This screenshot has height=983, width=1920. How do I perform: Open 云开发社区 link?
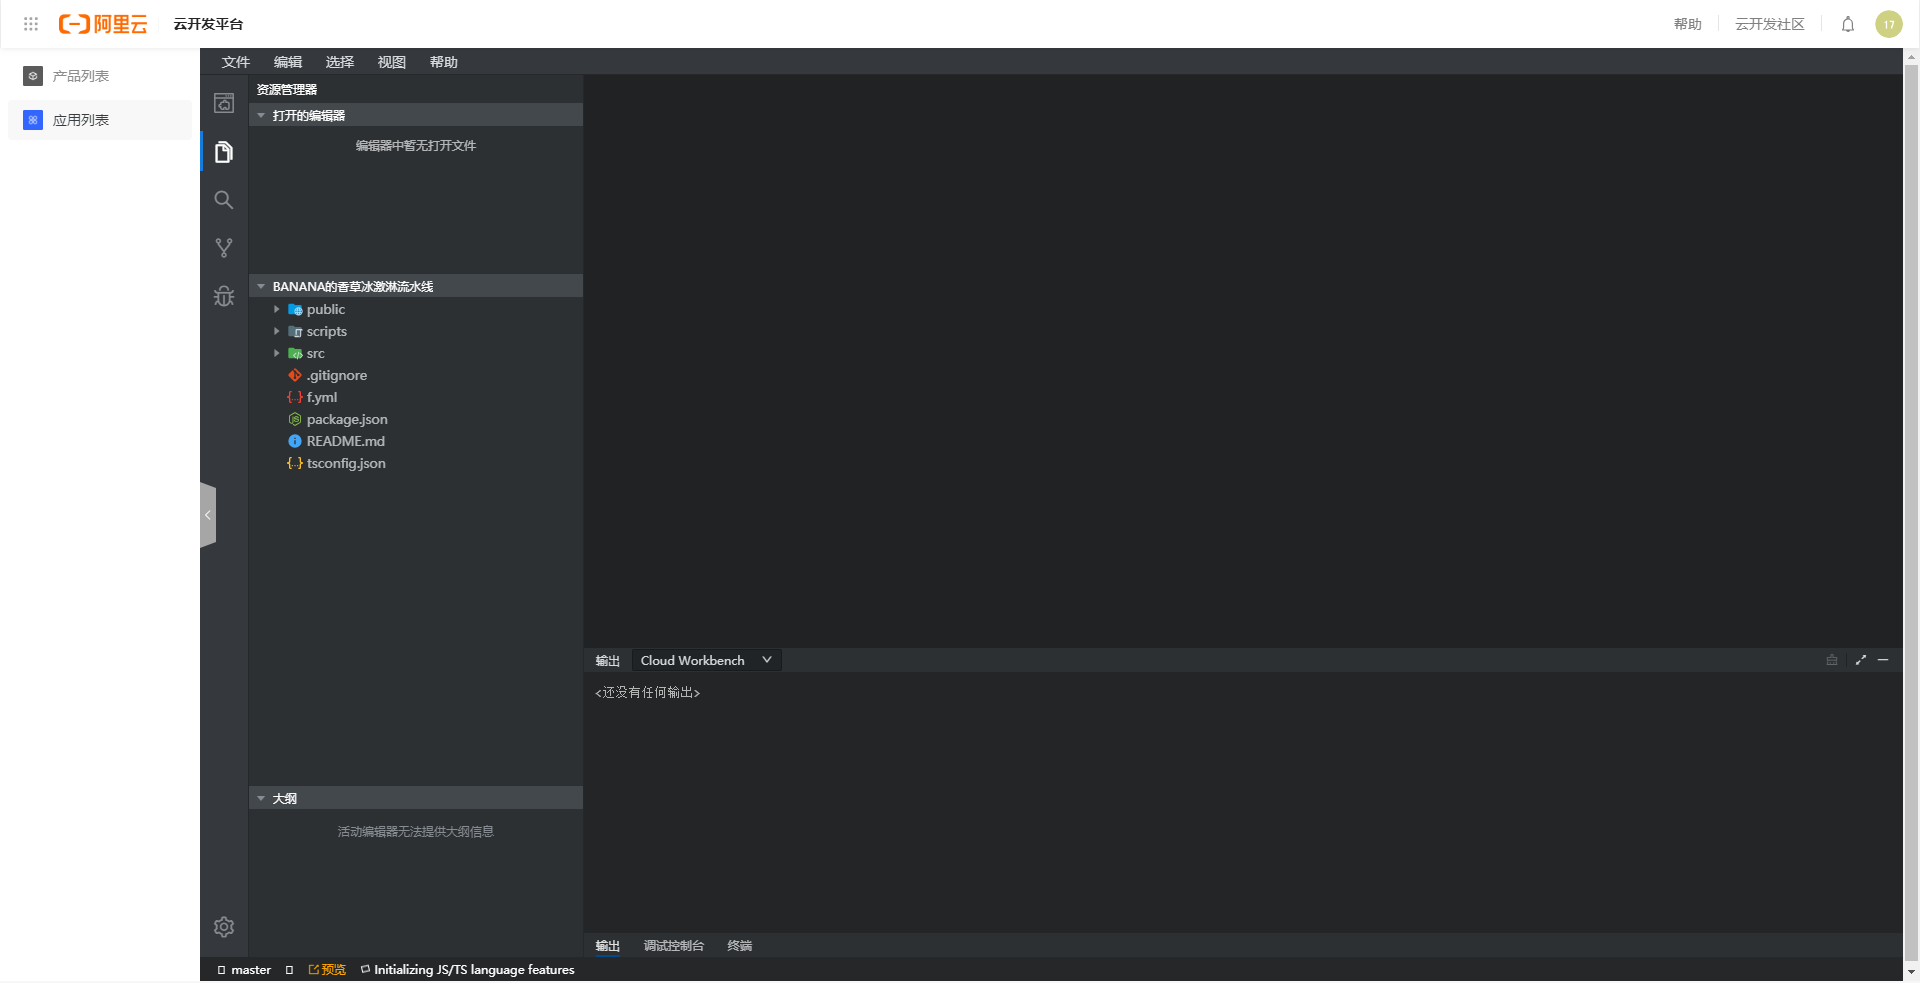(1770, 24)
